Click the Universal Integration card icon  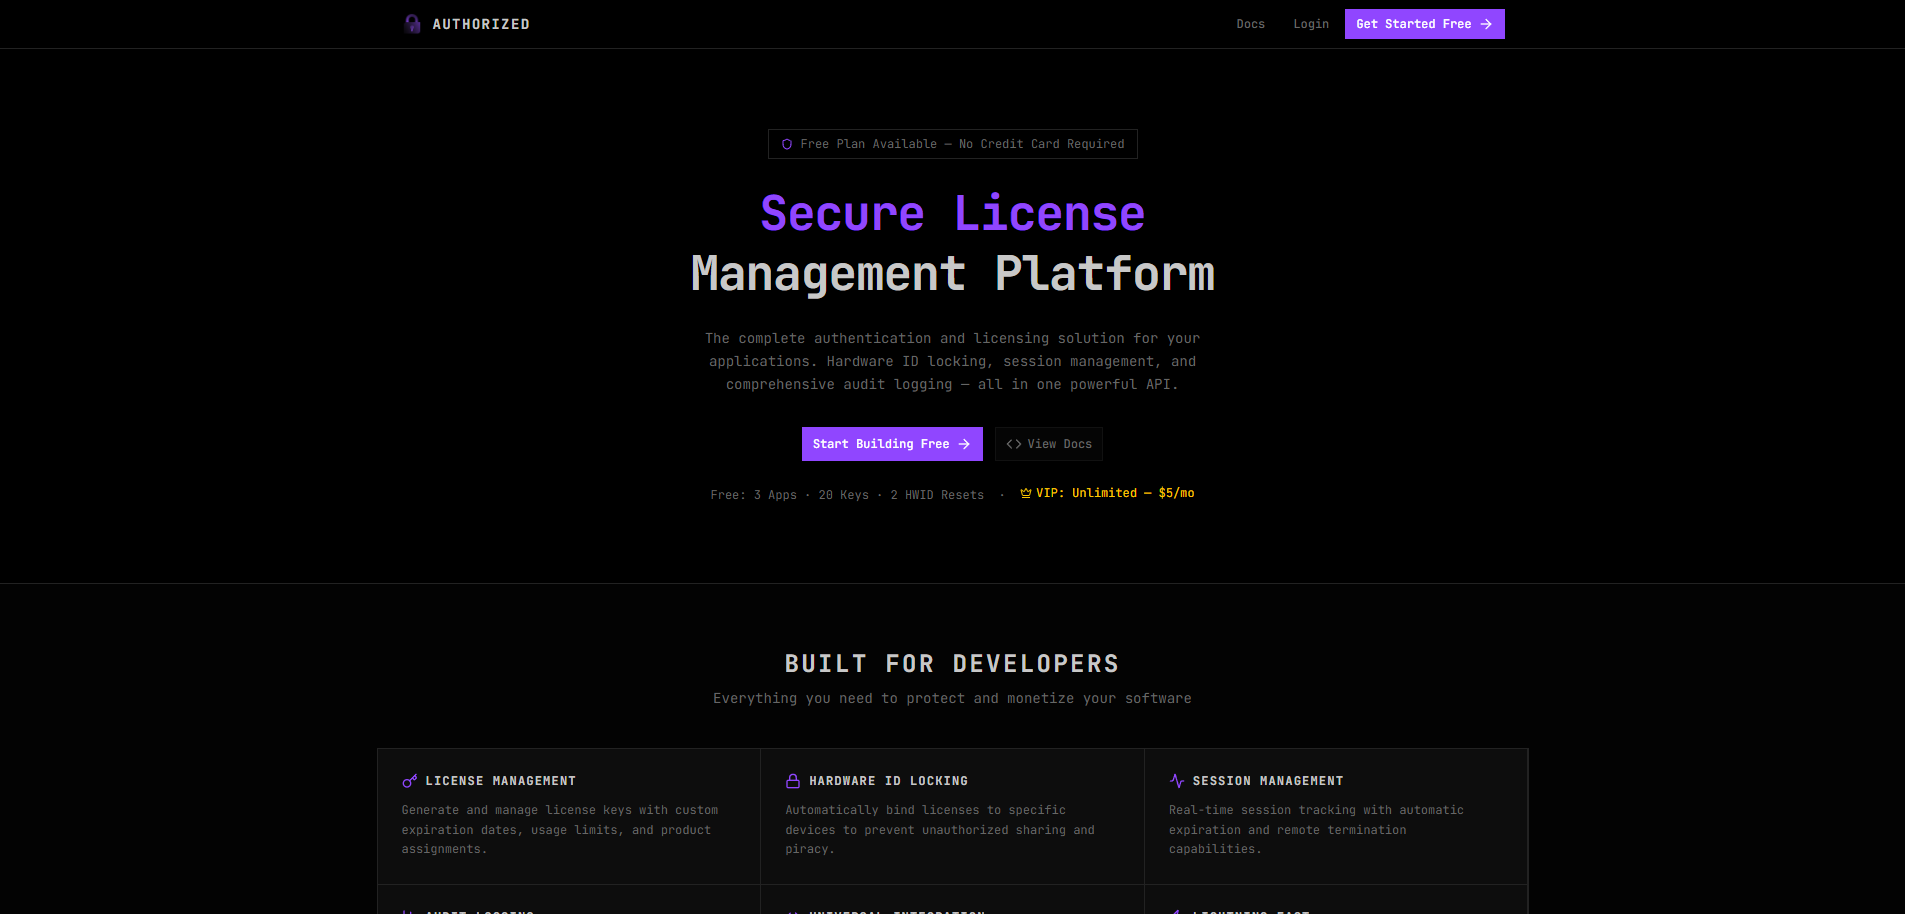(x=792, y=910)
